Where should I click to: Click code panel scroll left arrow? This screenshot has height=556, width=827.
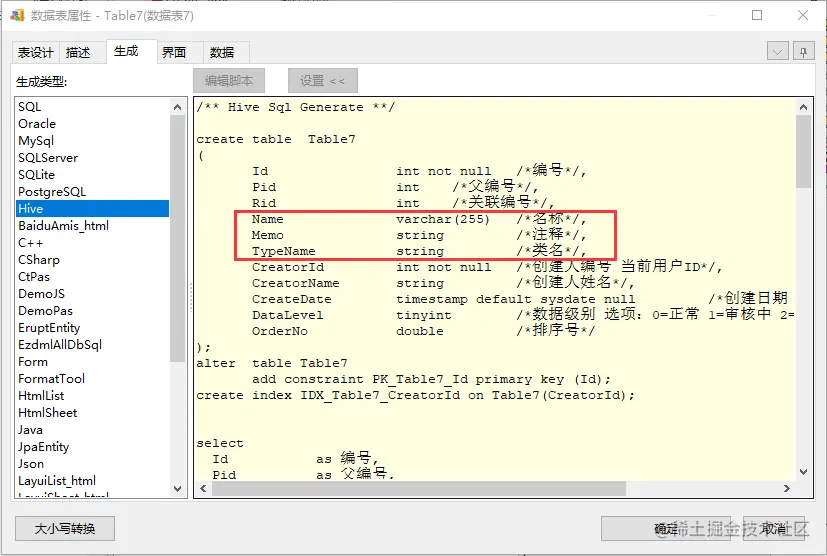[204, 488]
